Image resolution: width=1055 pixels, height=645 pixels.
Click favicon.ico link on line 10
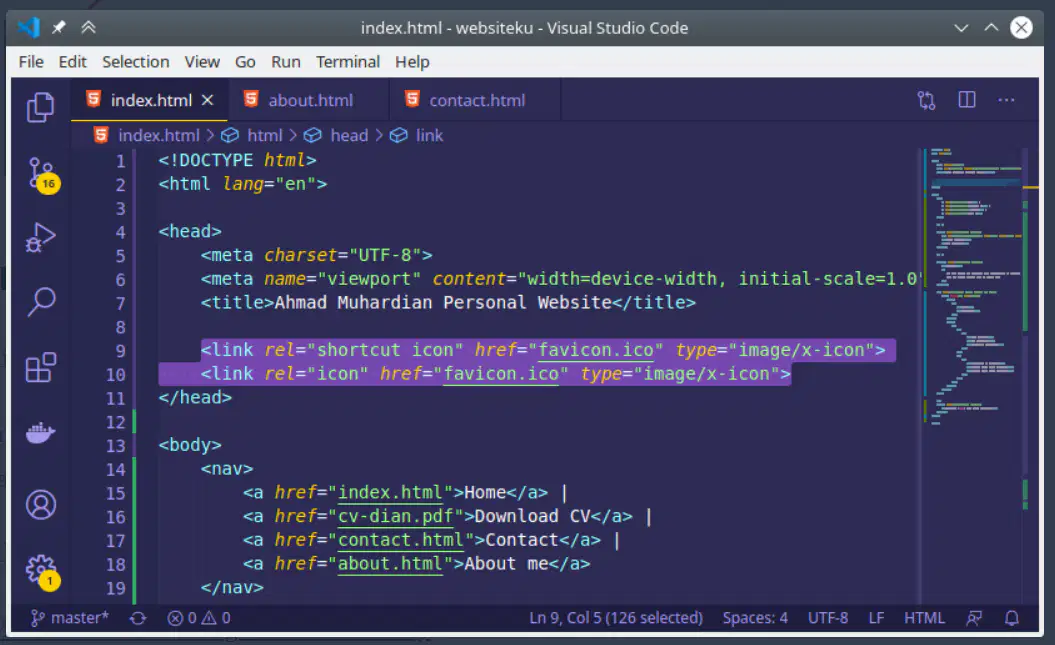(501, 374)
